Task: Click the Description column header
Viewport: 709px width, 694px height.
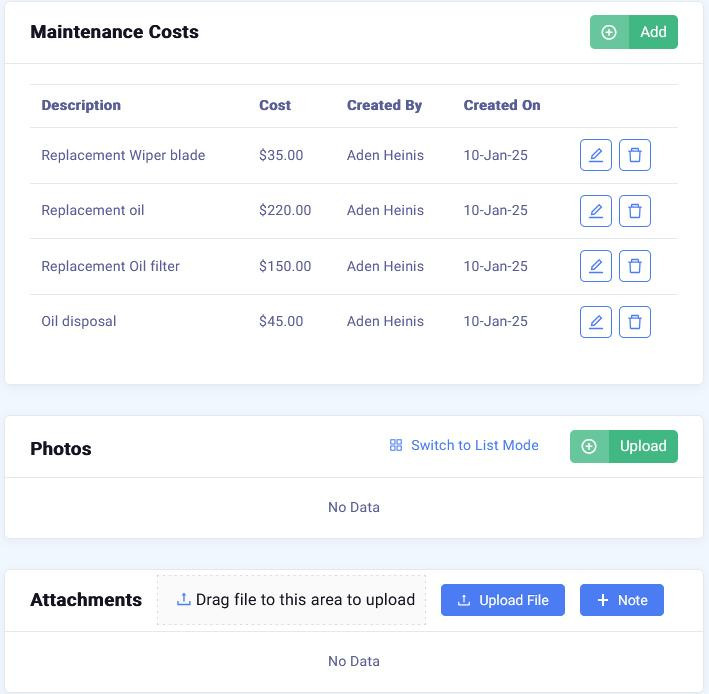Action: [81, 105]
